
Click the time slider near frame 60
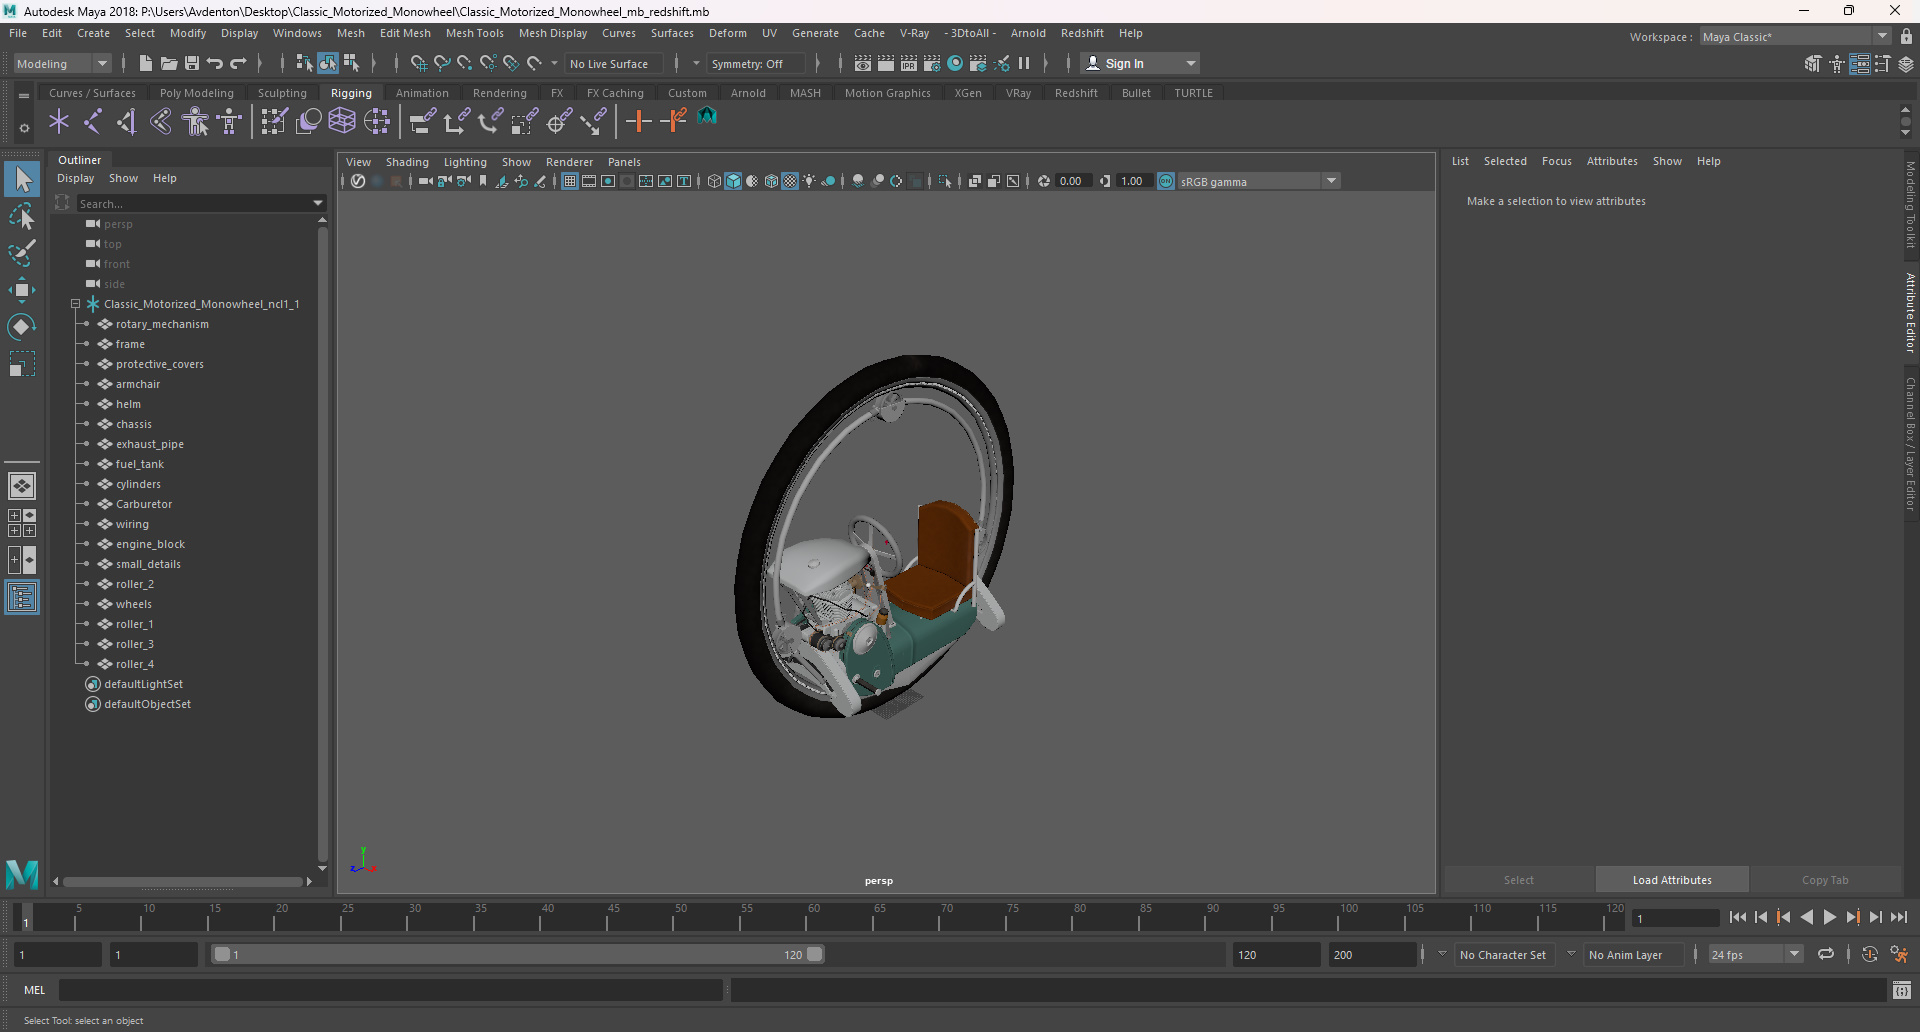(x=813, y=917)
